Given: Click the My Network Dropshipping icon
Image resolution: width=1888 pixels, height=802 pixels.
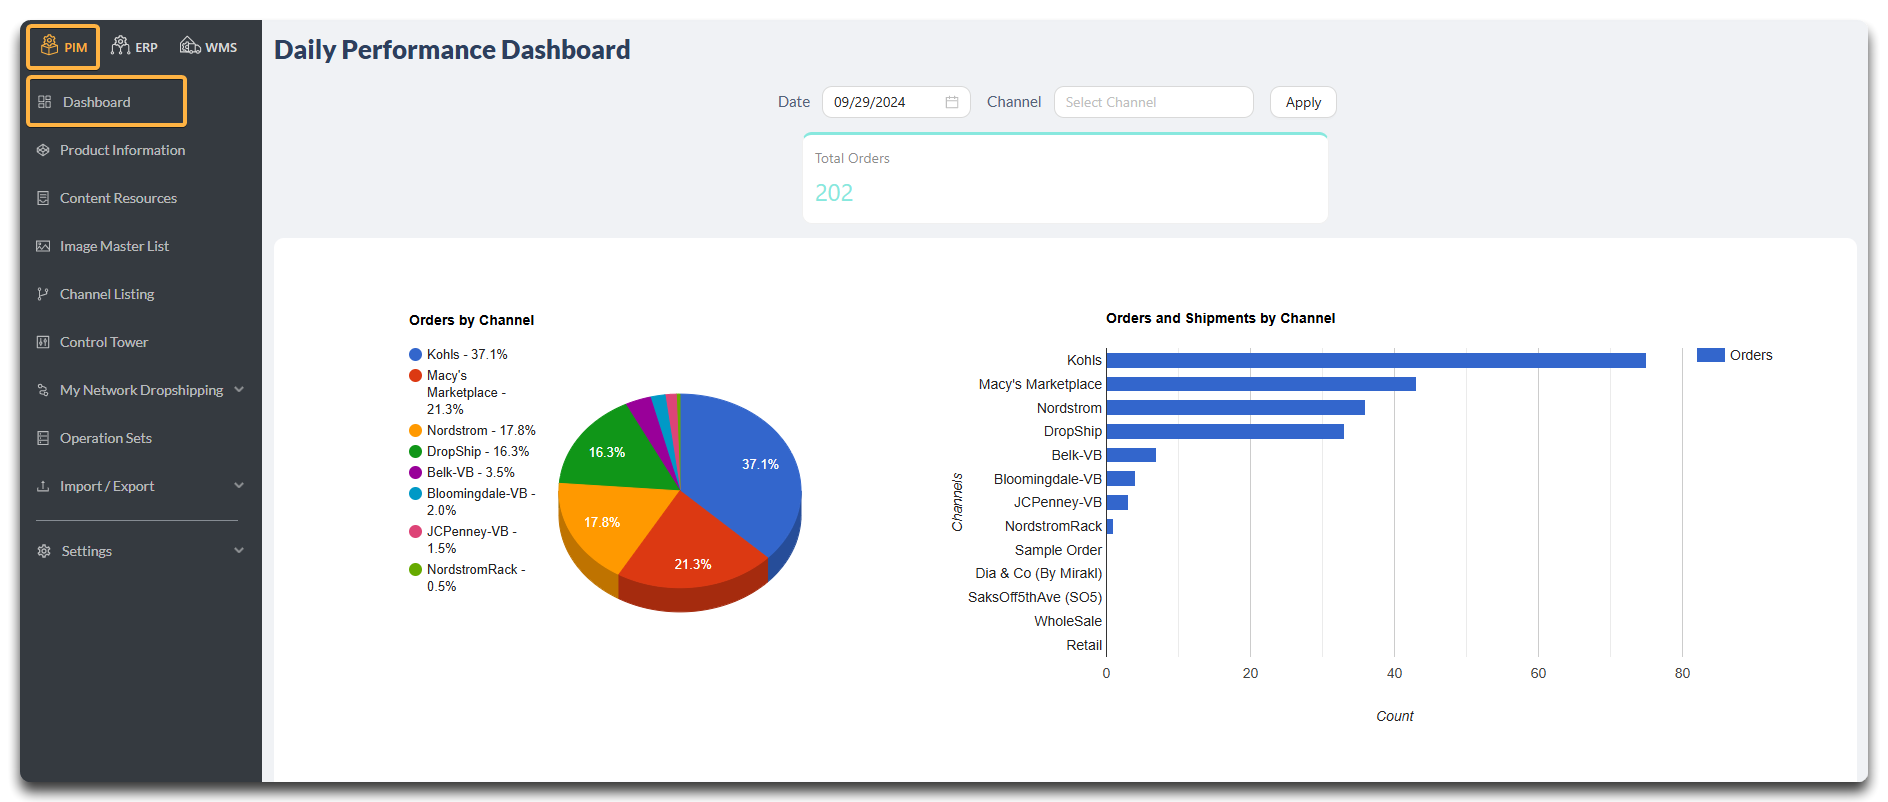Looking at the screenshot, I should [43, 390].
